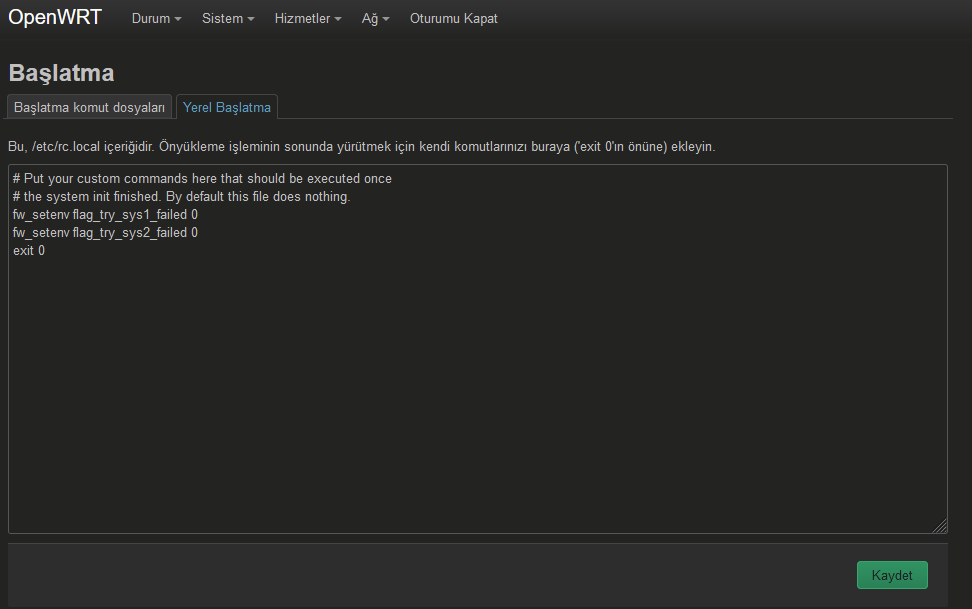The height and width of the screenshot is (609, 972).
Task: Click the caret arrow beside Hizmetler
Action: (x=338, y=19)
